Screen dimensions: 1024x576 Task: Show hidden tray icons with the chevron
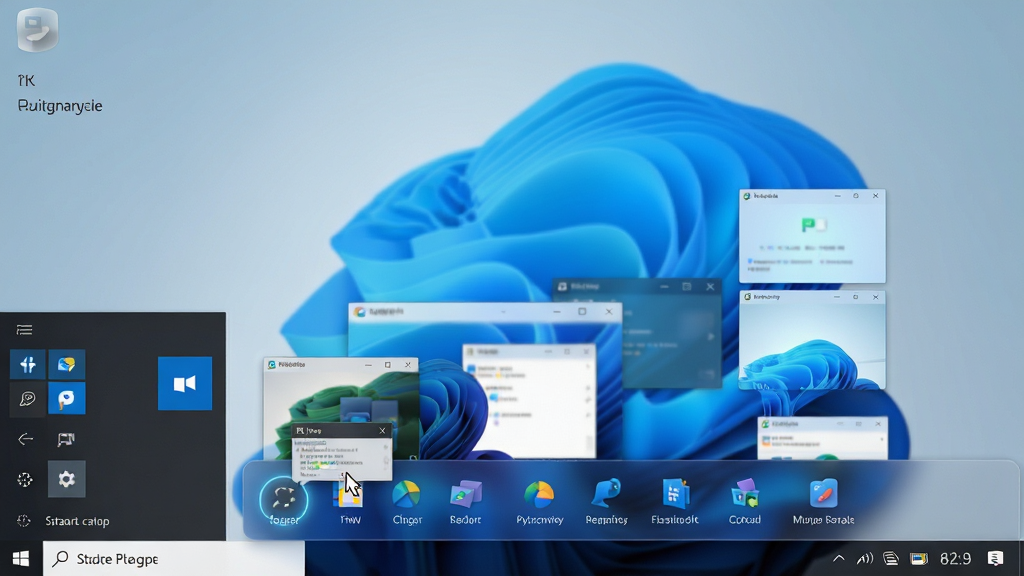pyautogui.click(x=839, y=558)
